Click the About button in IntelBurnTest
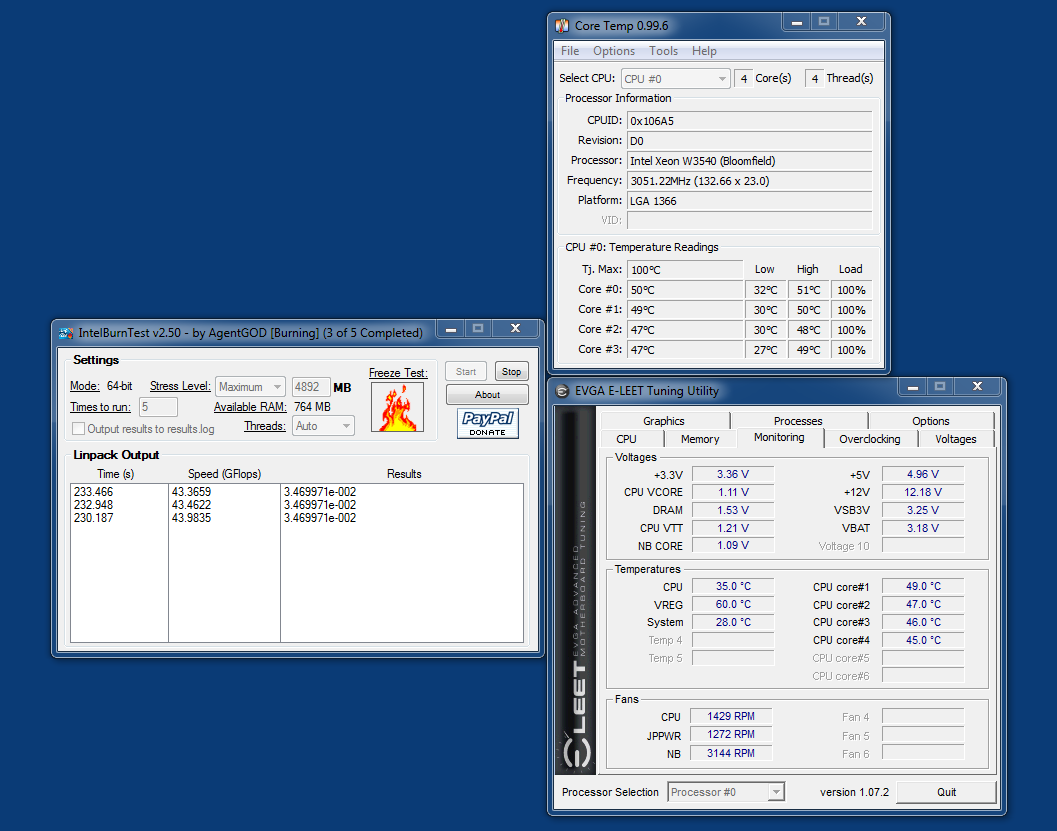The width and height of the screenshot is (1057, 831). point(487,394)
